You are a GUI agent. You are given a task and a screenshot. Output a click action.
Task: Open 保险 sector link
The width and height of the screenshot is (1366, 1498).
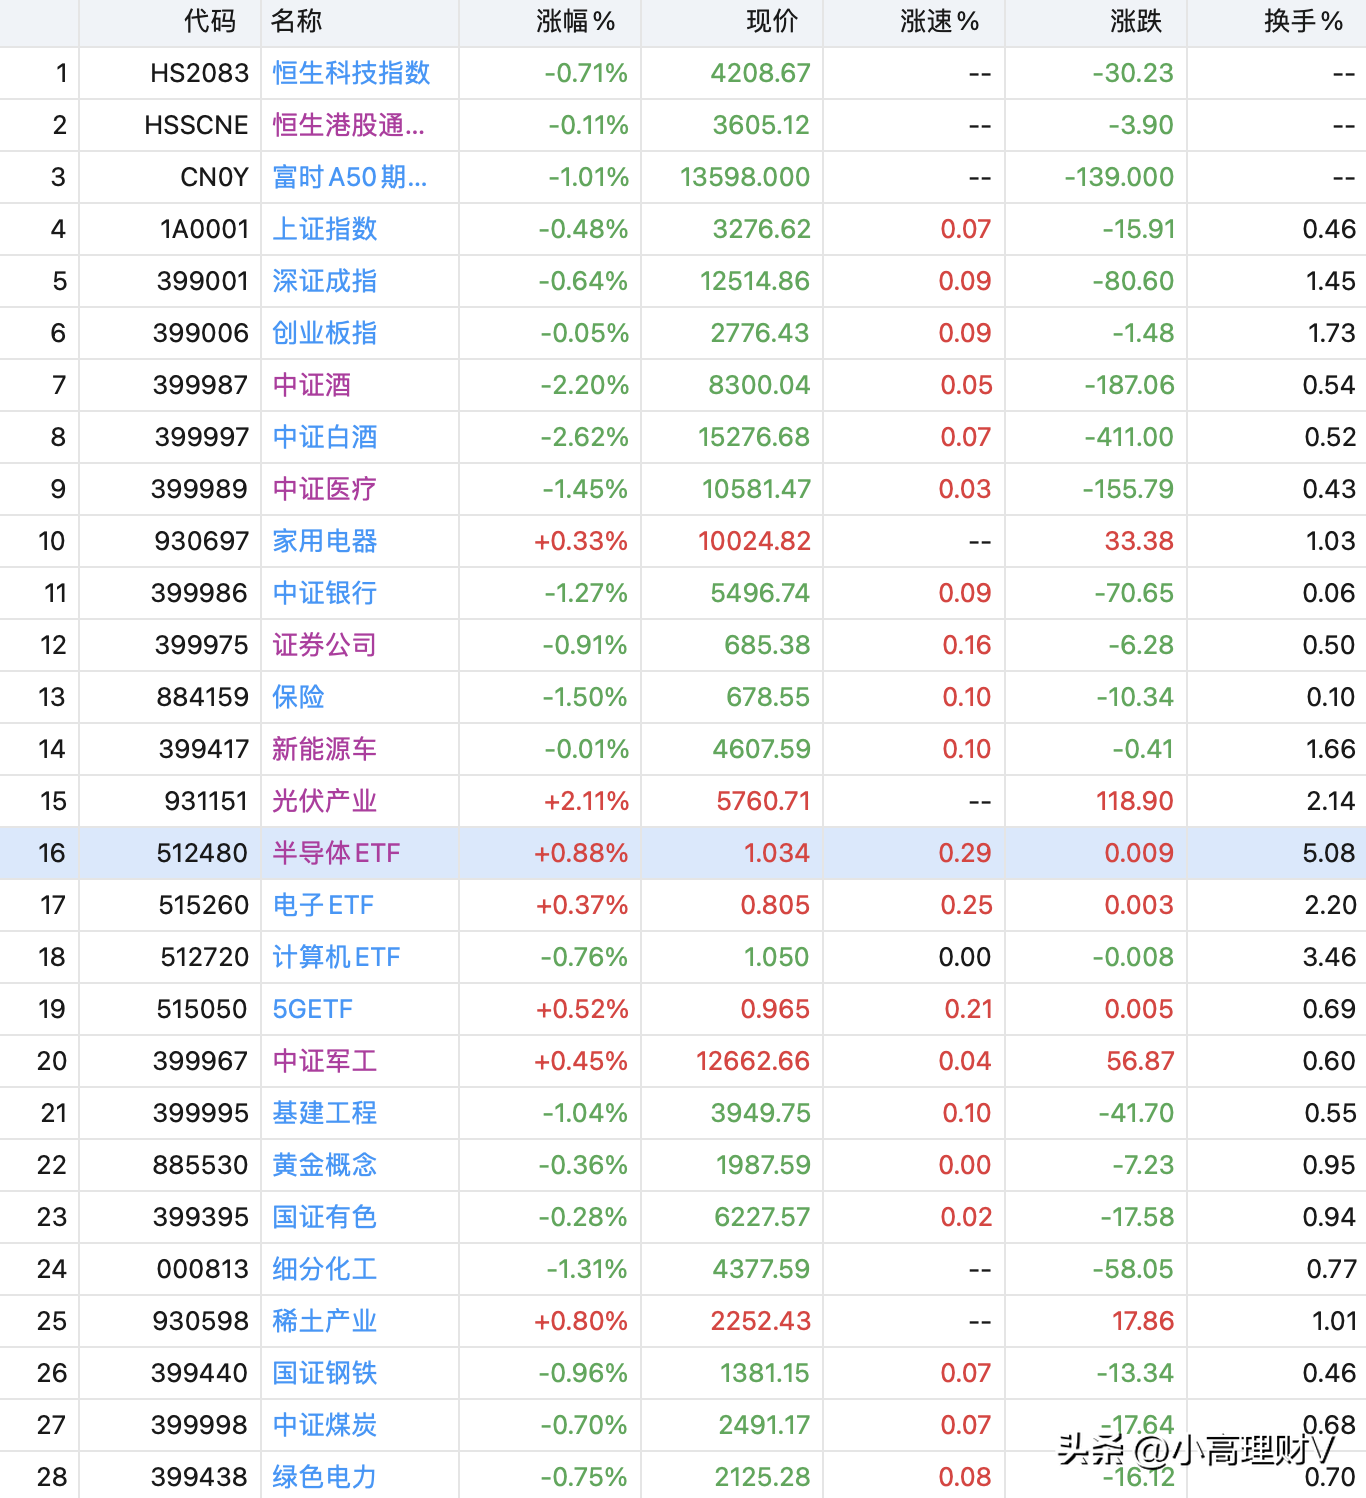pos(298,697)
